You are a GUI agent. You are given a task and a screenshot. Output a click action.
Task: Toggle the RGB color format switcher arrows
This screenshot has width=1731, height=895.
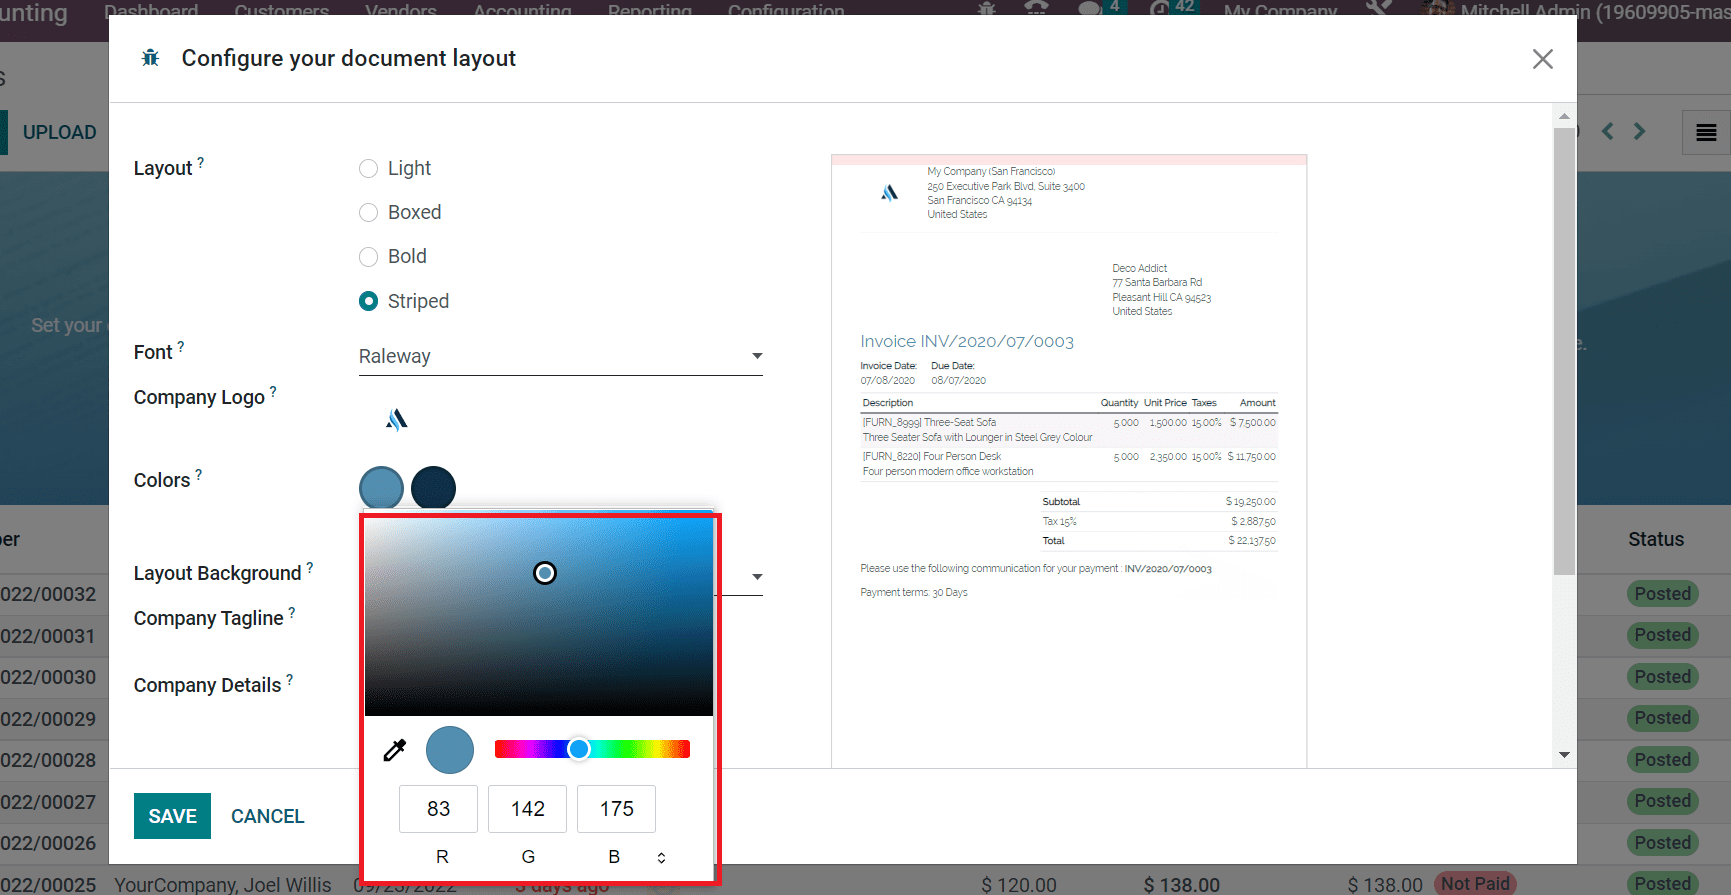point(661,858)
